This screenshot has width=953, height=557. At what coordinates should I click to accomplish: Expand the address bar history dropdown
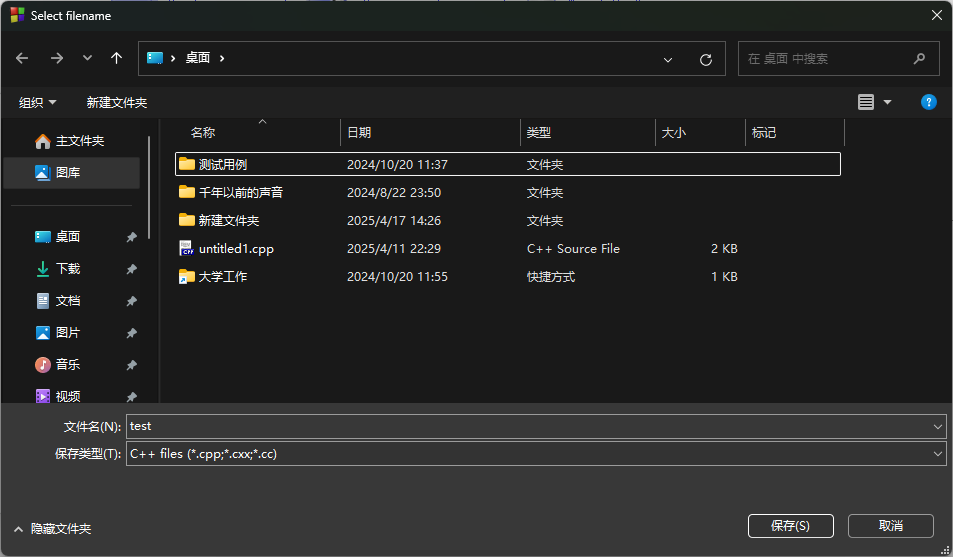pyautogui.click(x=668, y=59)
